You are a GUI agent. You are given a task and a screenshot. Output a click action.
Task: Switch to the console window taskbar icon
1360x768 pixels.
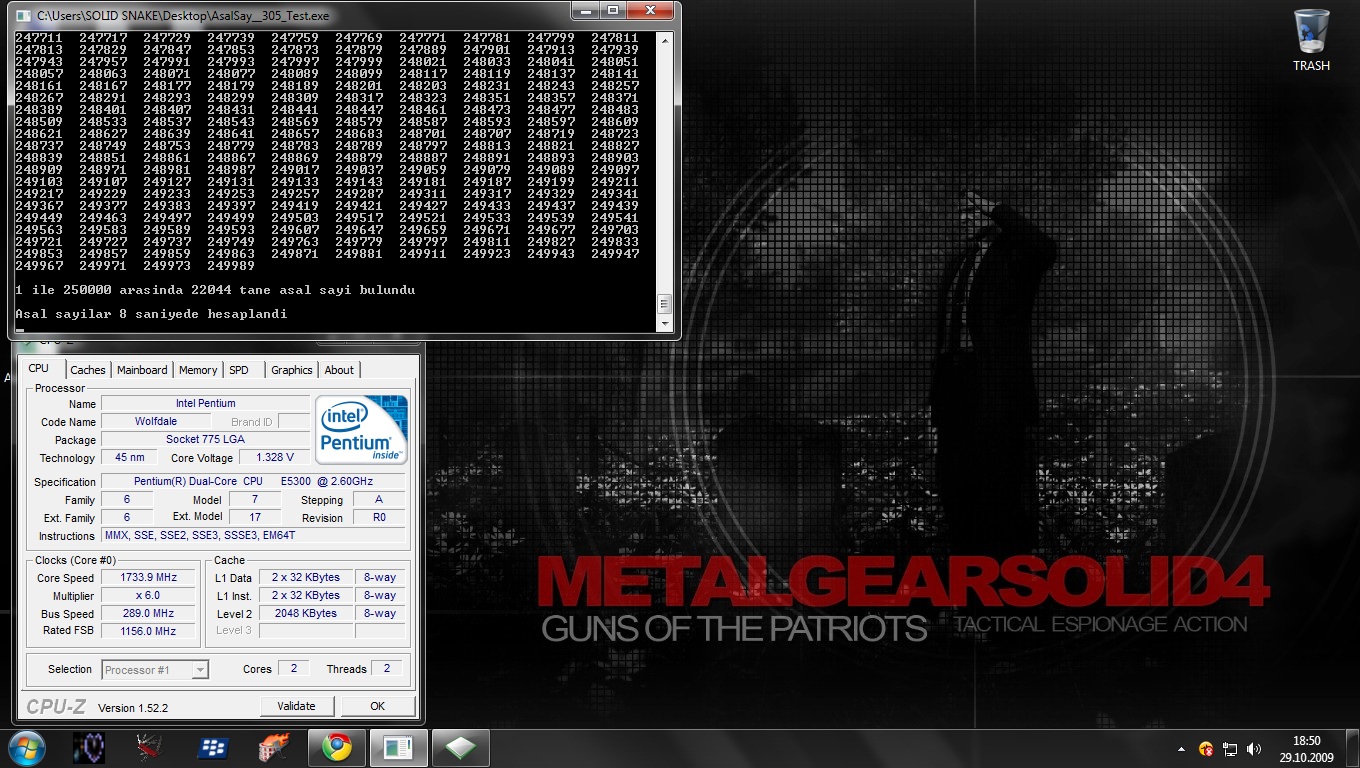[x=398, y=748]
